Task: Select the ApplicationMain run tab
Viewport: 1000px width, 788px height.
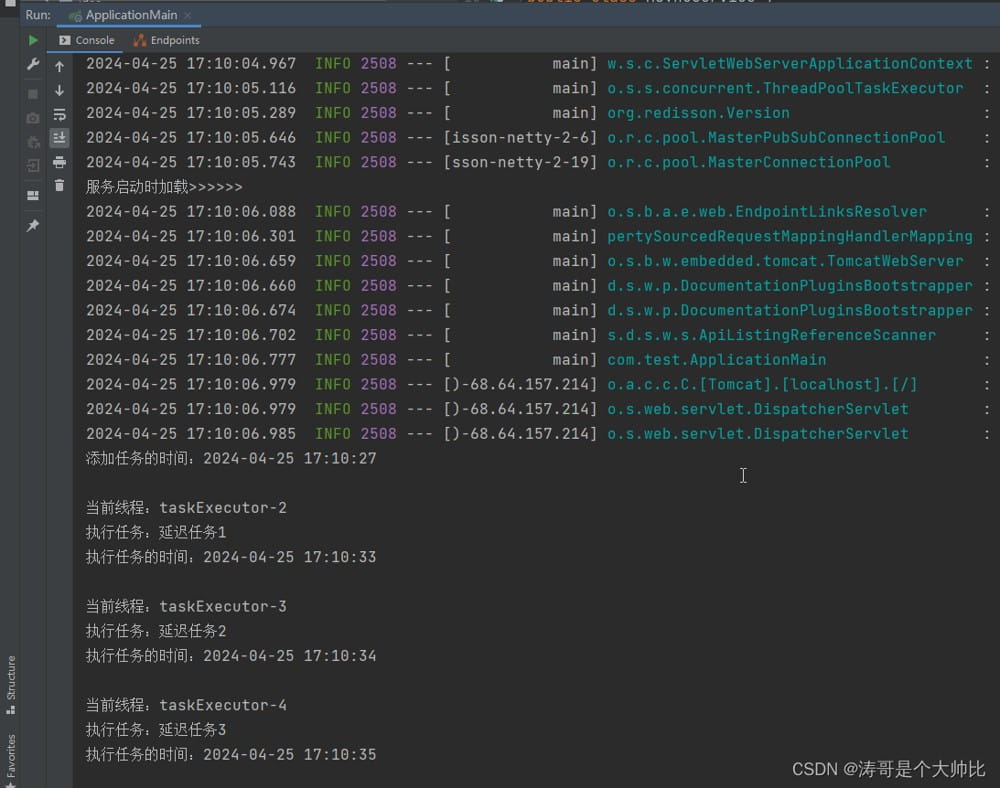Action: (x=131, y=15)
